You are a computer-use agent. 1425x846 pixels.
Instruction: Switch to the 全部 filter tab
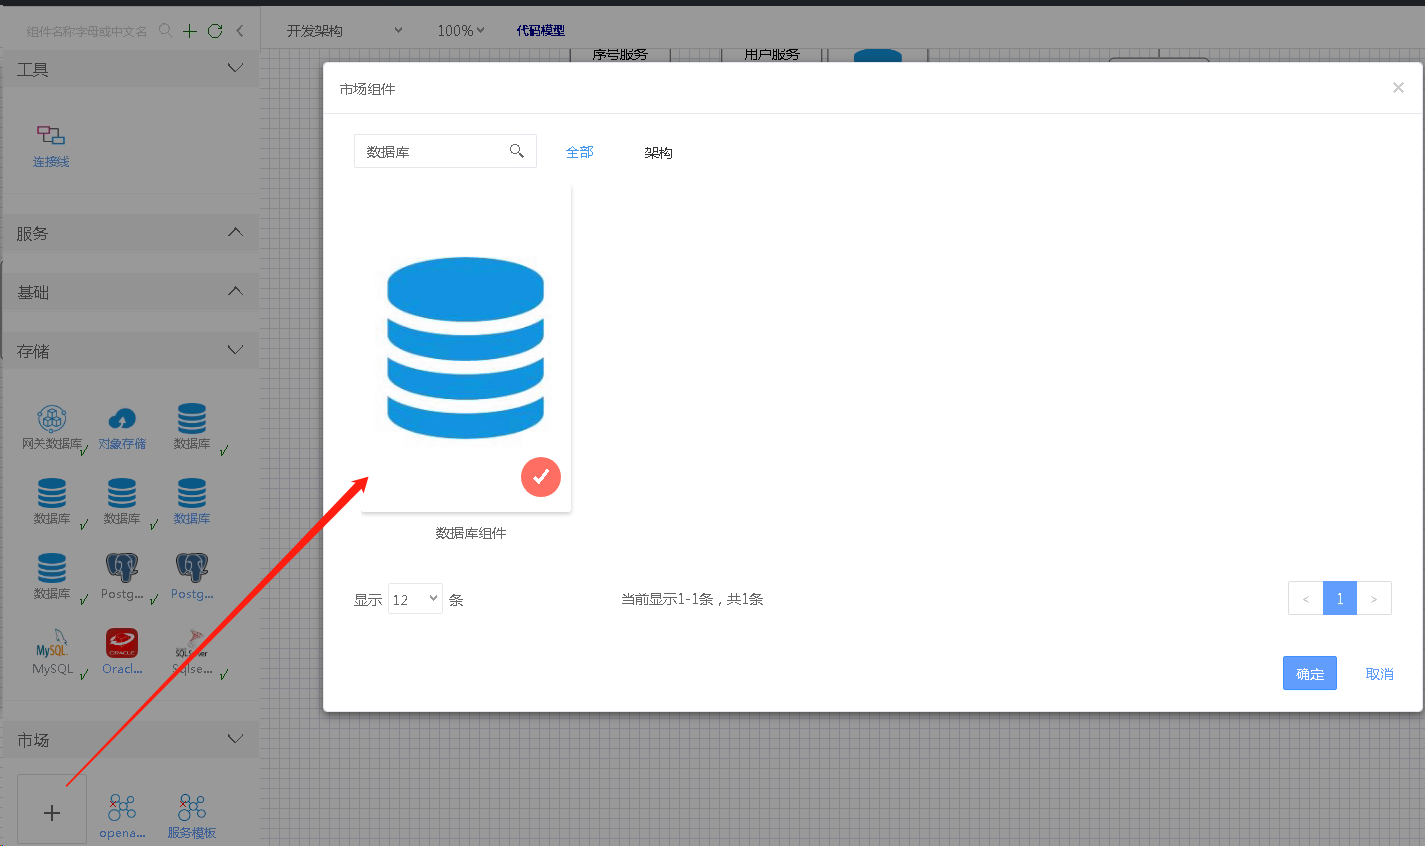click(580, 152)
